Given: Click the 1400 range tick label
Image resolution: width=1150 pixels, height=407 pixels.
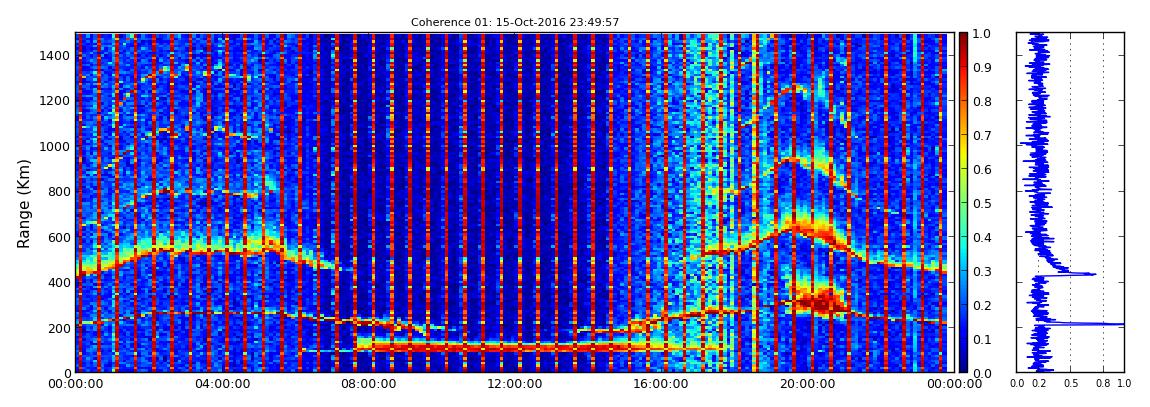Looking at the screenshot, I should 54,55.
